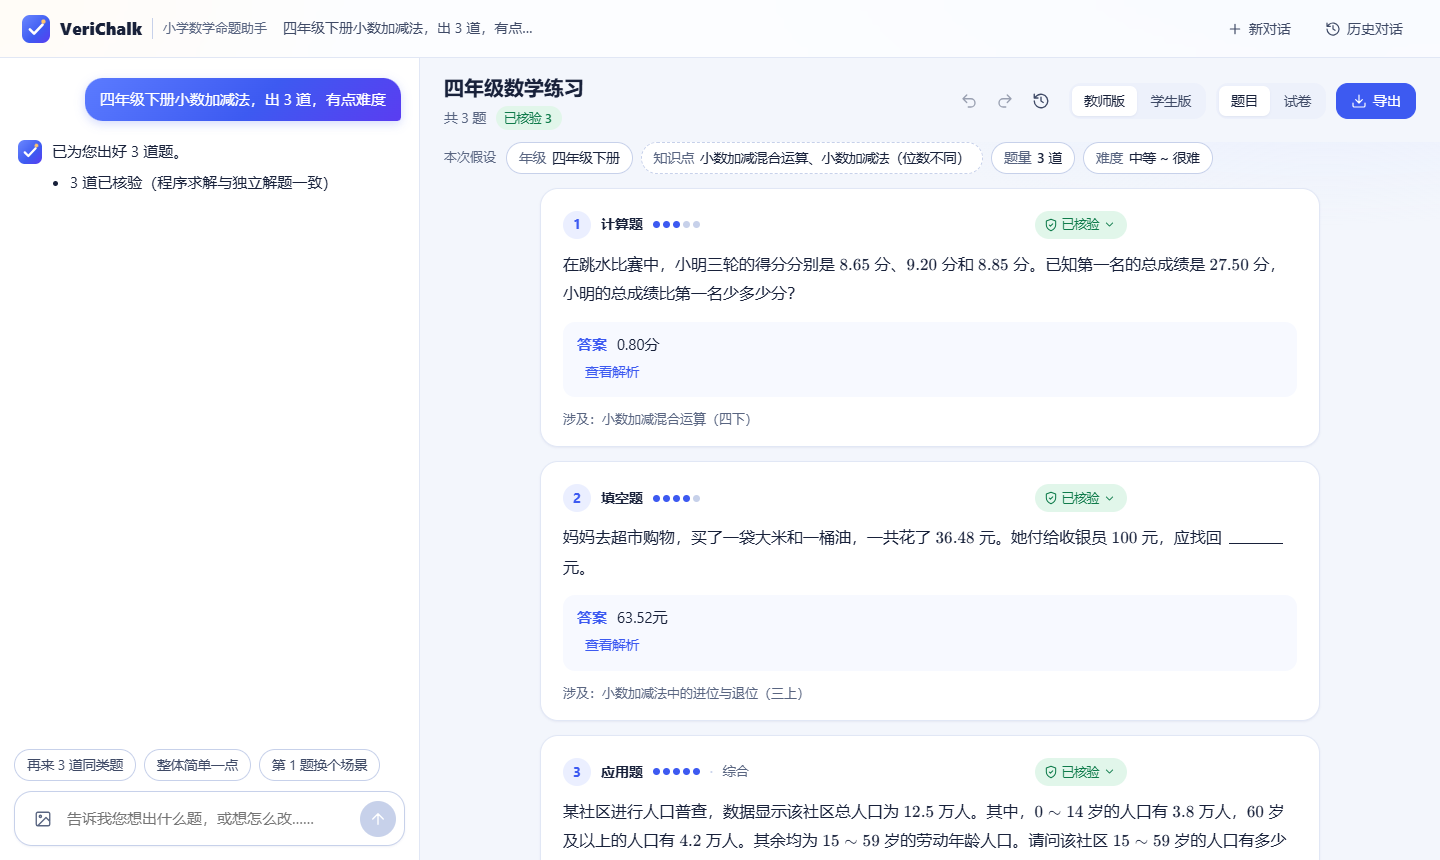Click suggestion 整体简单一点
This screenshot has height=860, width=1440.
point(197,765)
